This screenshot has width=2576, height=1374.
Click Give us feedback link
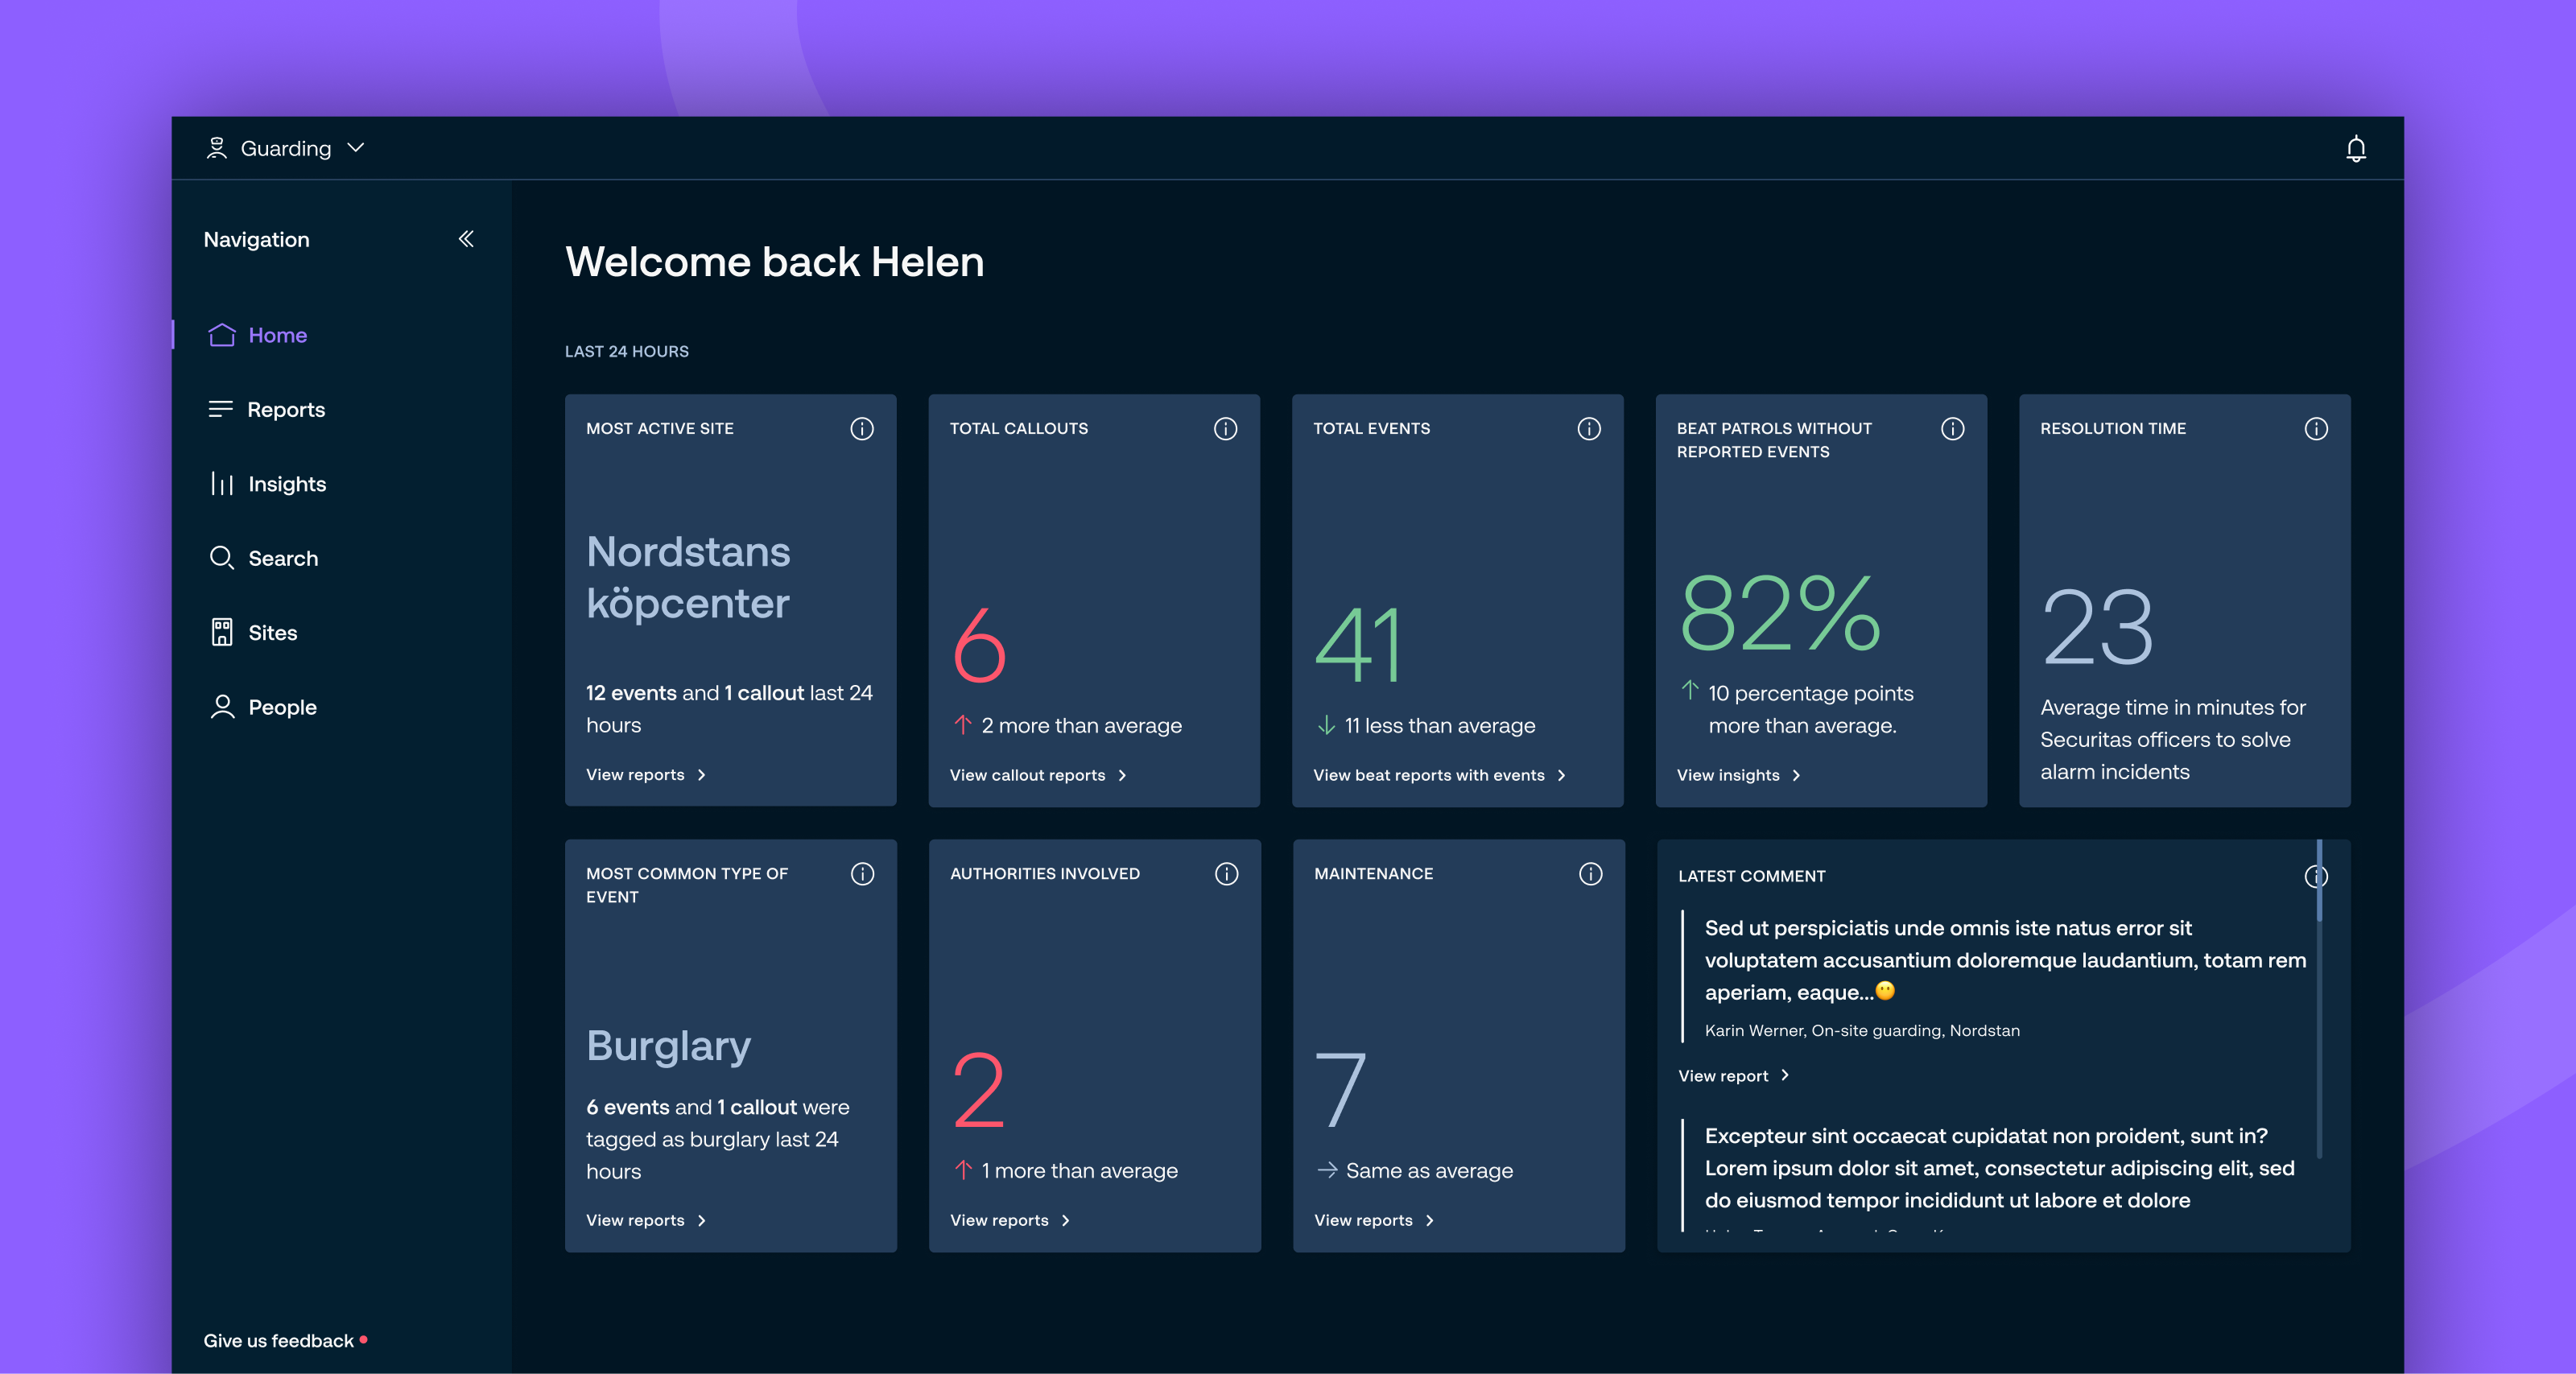click(x=279, y=1341)
